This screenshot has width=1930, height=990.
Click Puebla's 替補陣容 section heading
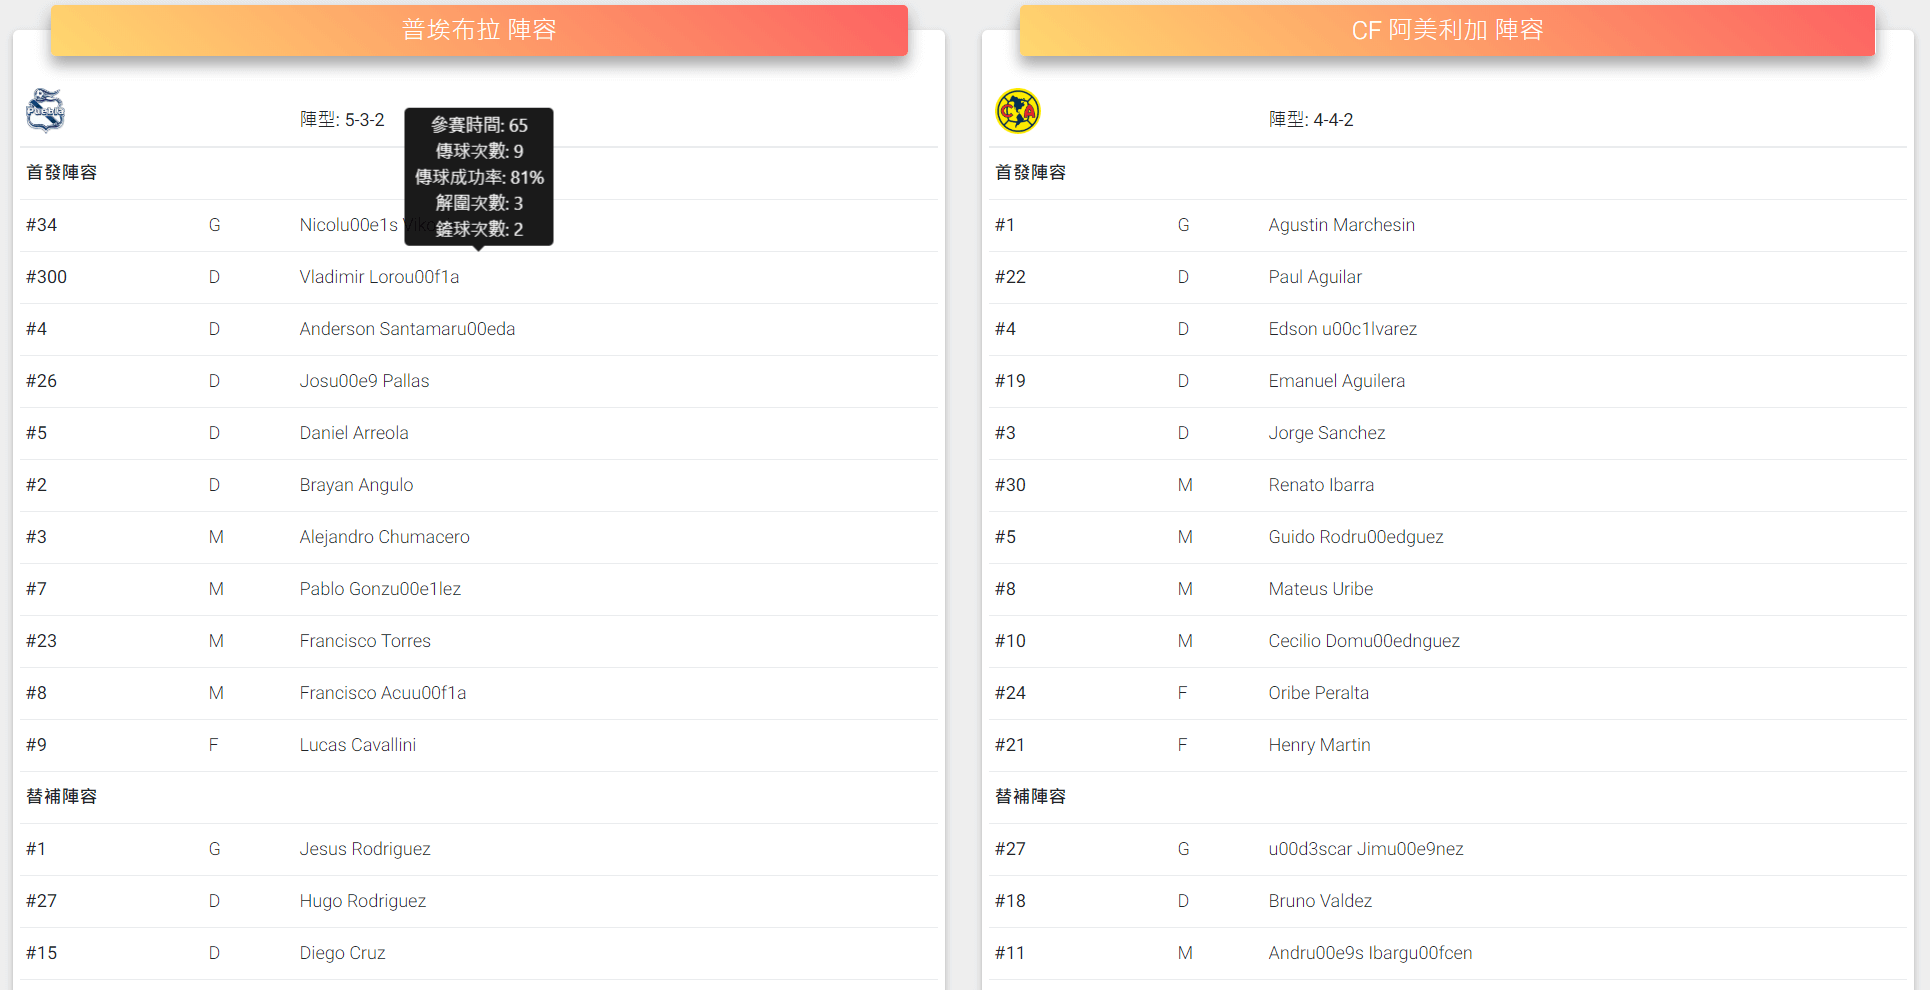61,797
